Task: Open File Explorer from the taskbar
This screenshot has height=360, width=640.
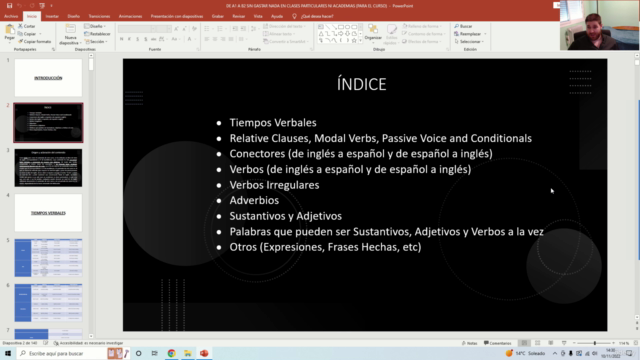Action: (188, 353)
